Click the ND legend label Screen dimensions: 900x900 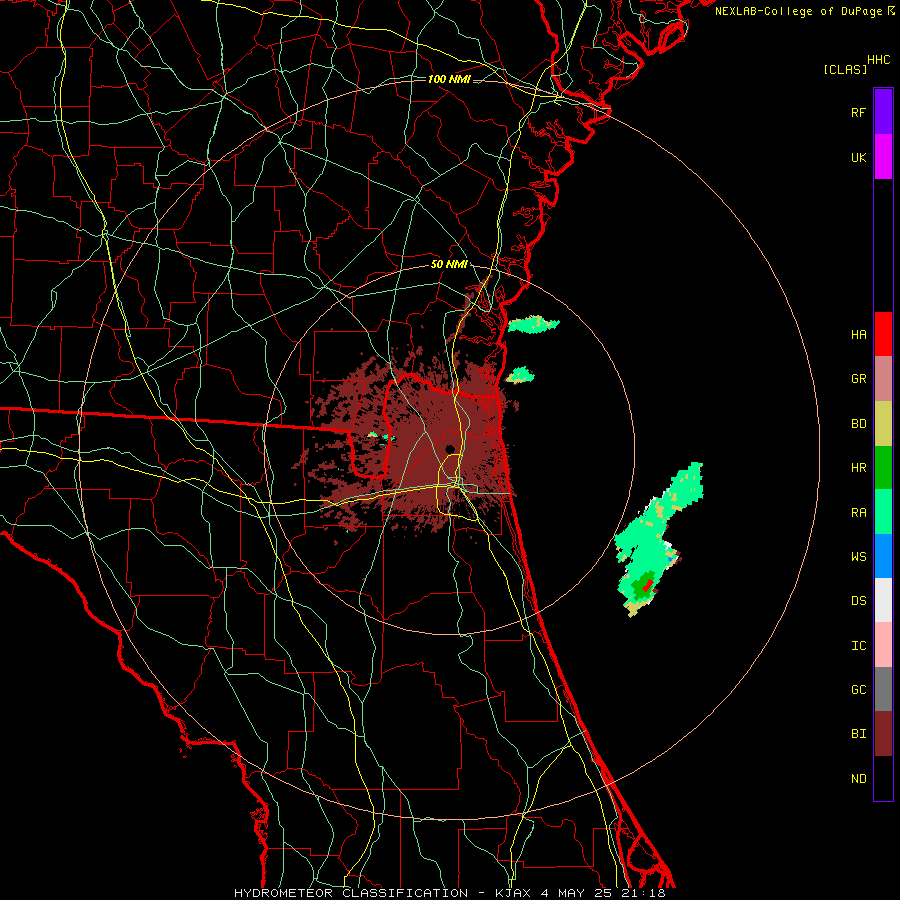pyautogui.click(x=858, y=779)
